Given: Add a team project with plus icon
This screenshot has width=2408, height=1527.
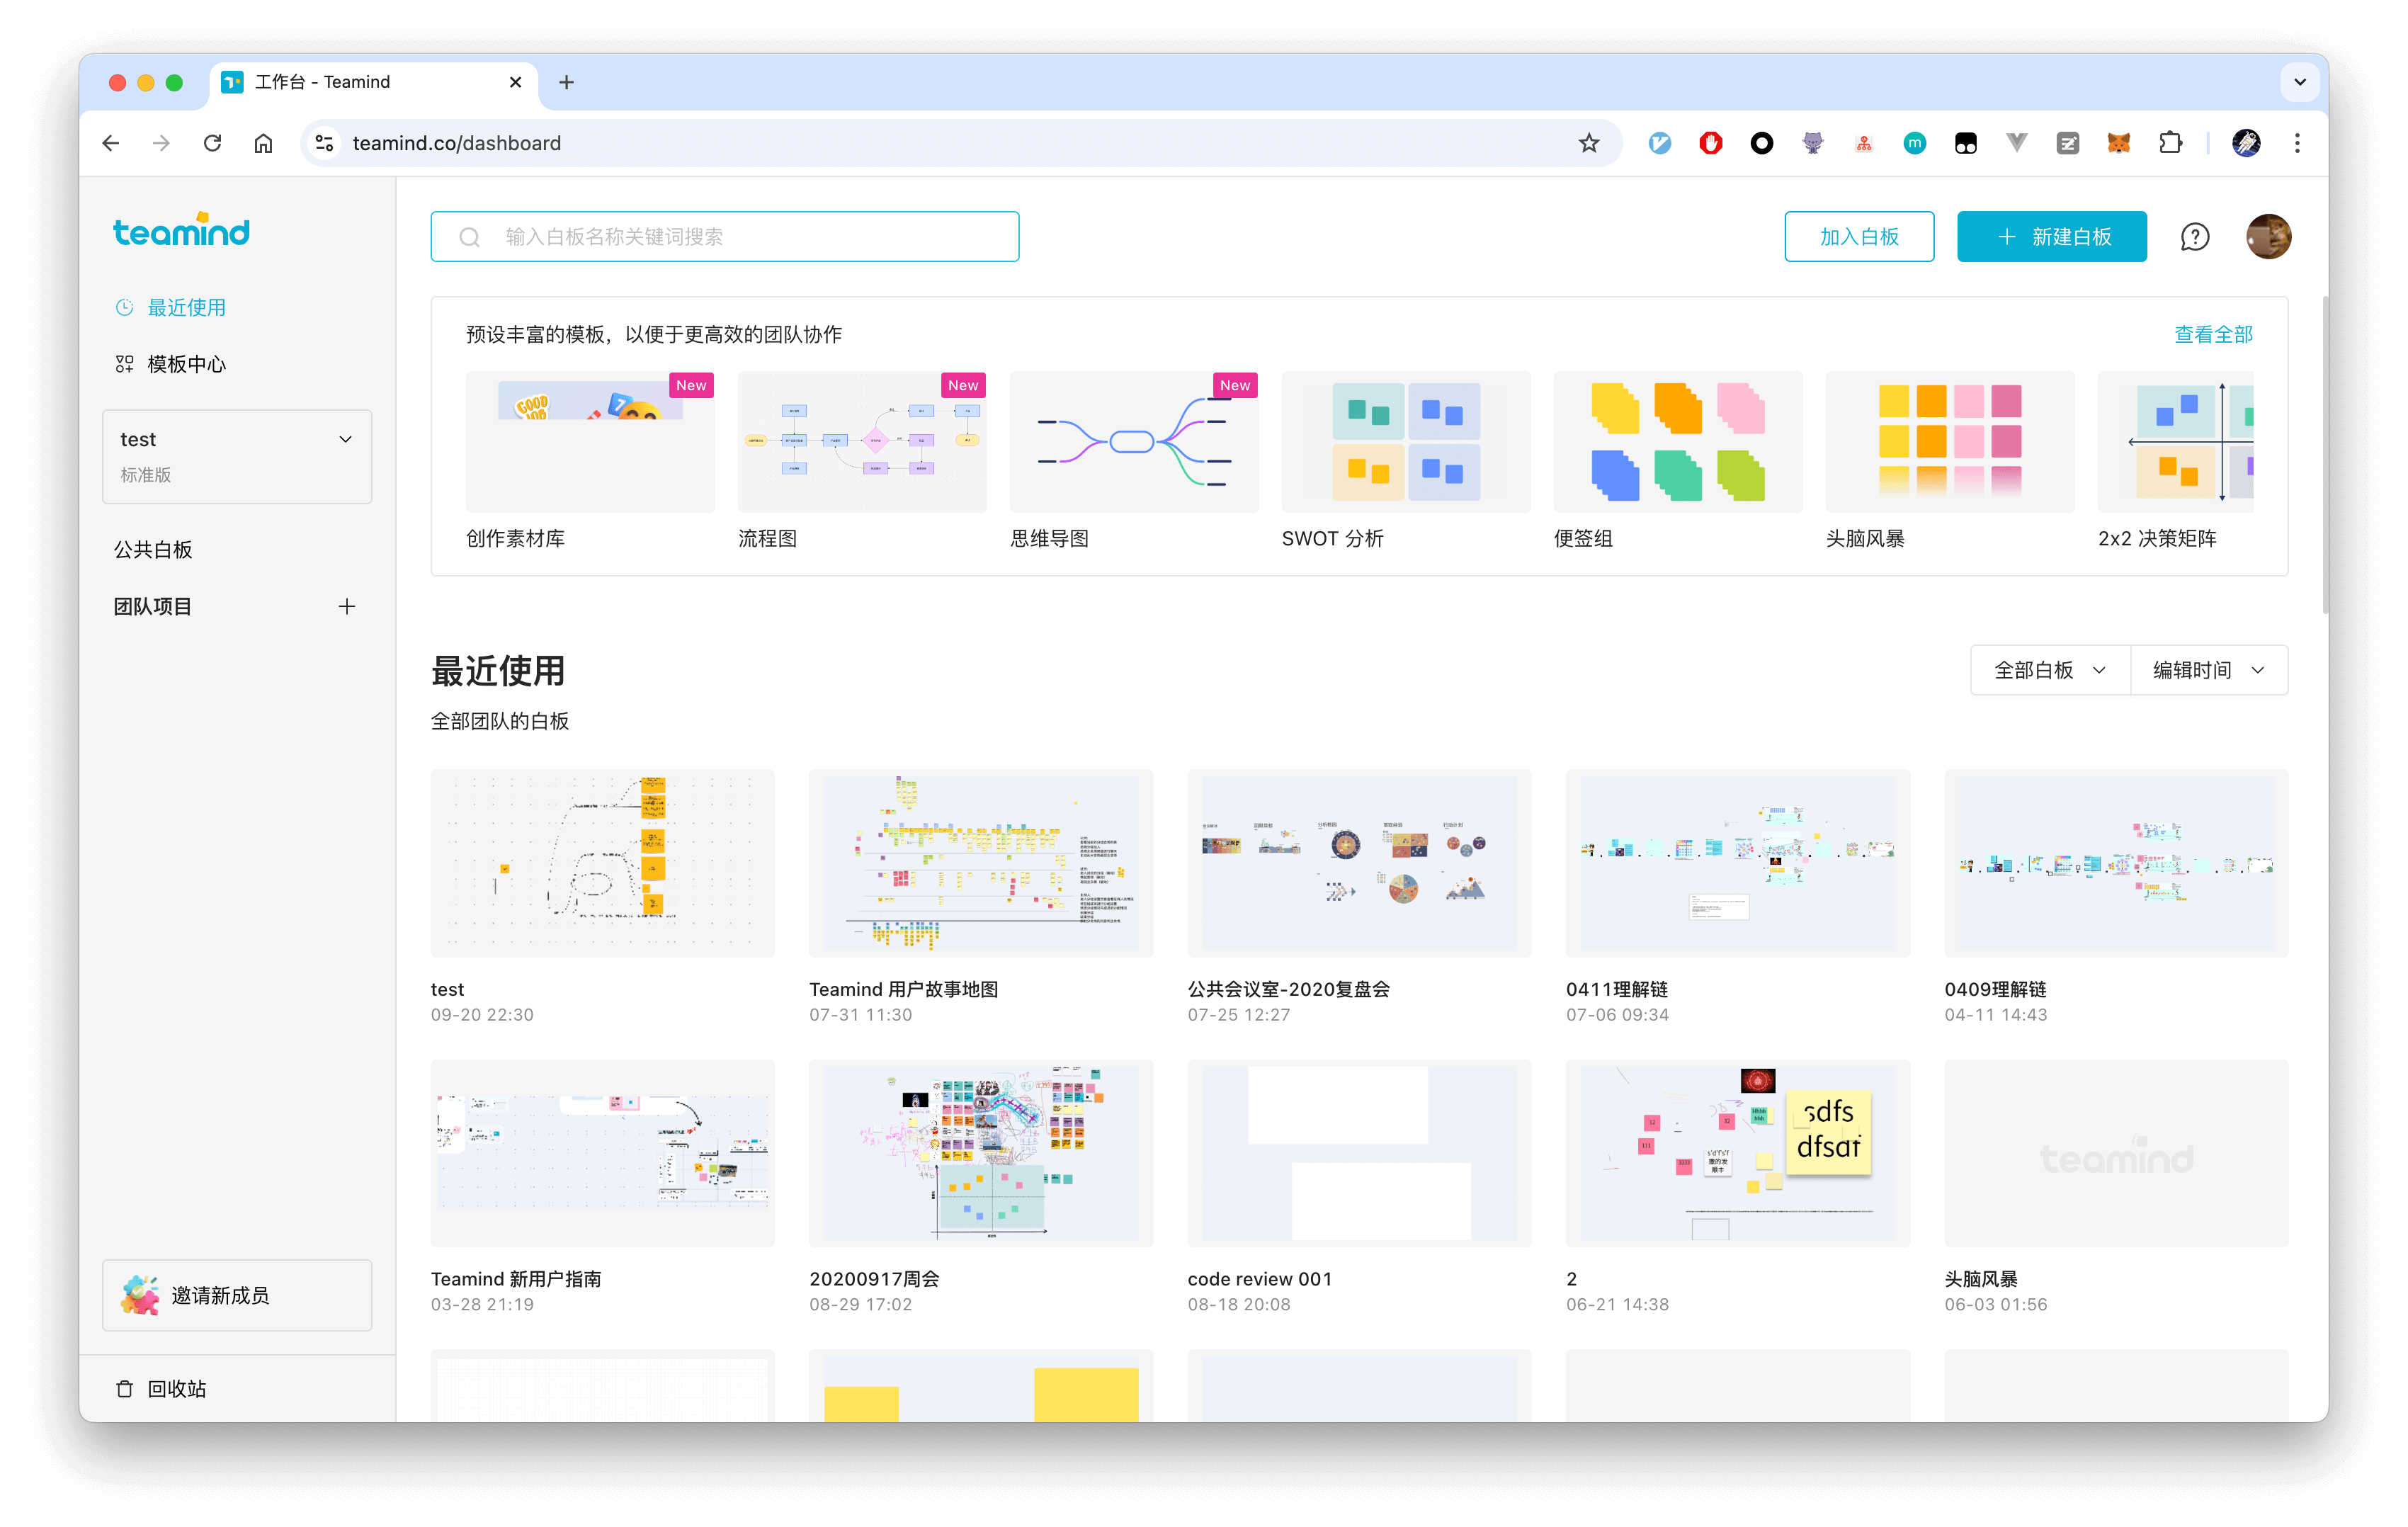Looking at the screenshot, I should coord(346,606).
